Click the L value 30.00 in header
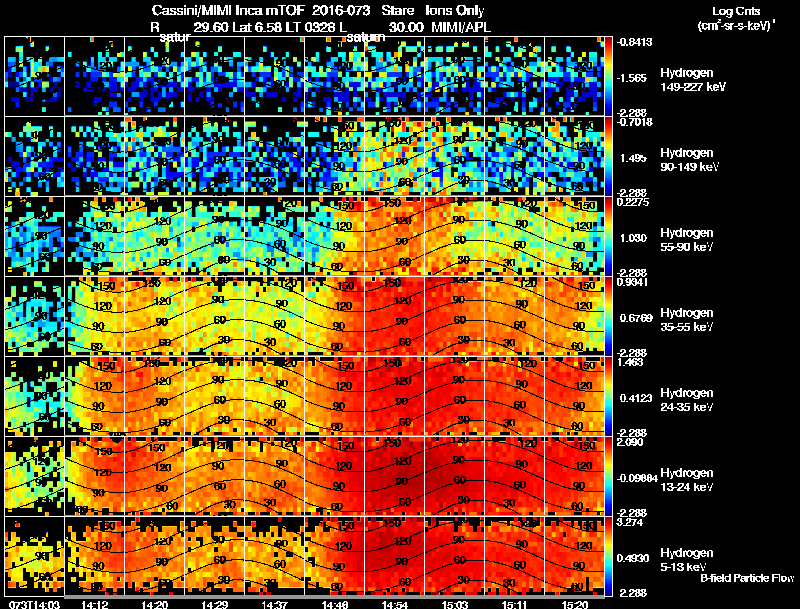 click(406, 27)
